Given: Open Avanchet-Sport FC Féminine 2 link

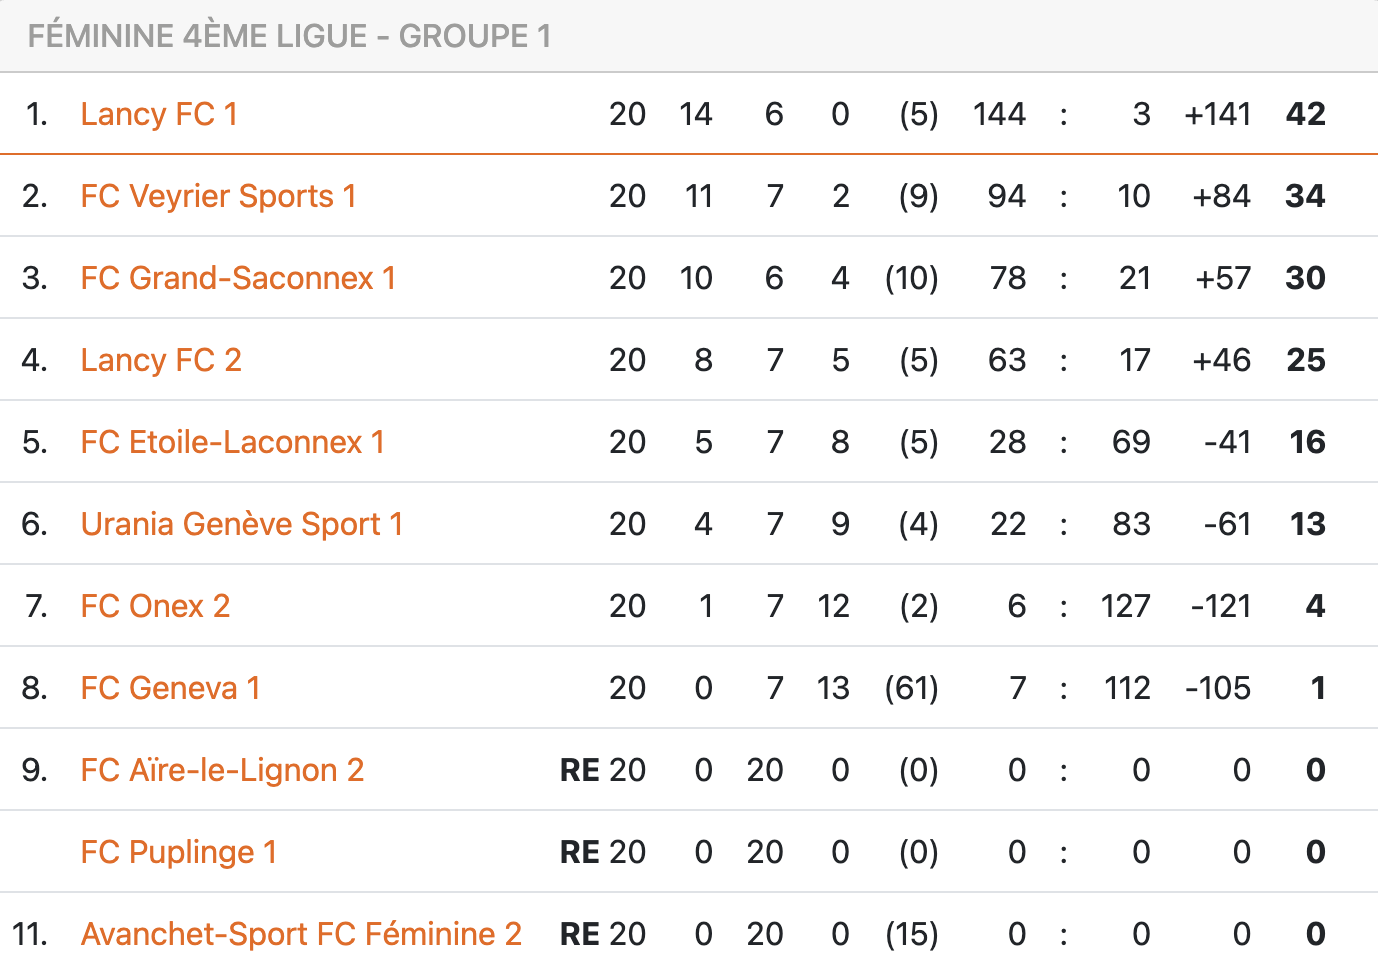Looking at the screenshot, I should click(301, 934).
